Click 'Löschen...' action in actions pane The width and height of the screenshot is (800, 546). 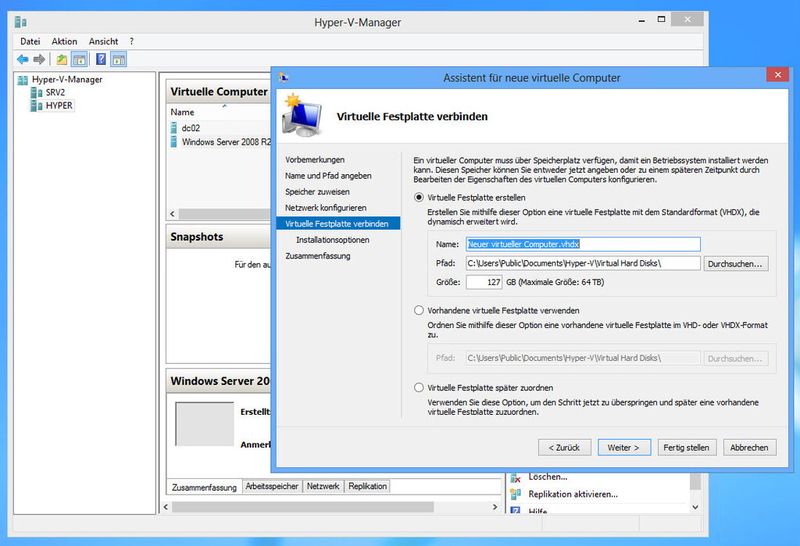[547, 477]
